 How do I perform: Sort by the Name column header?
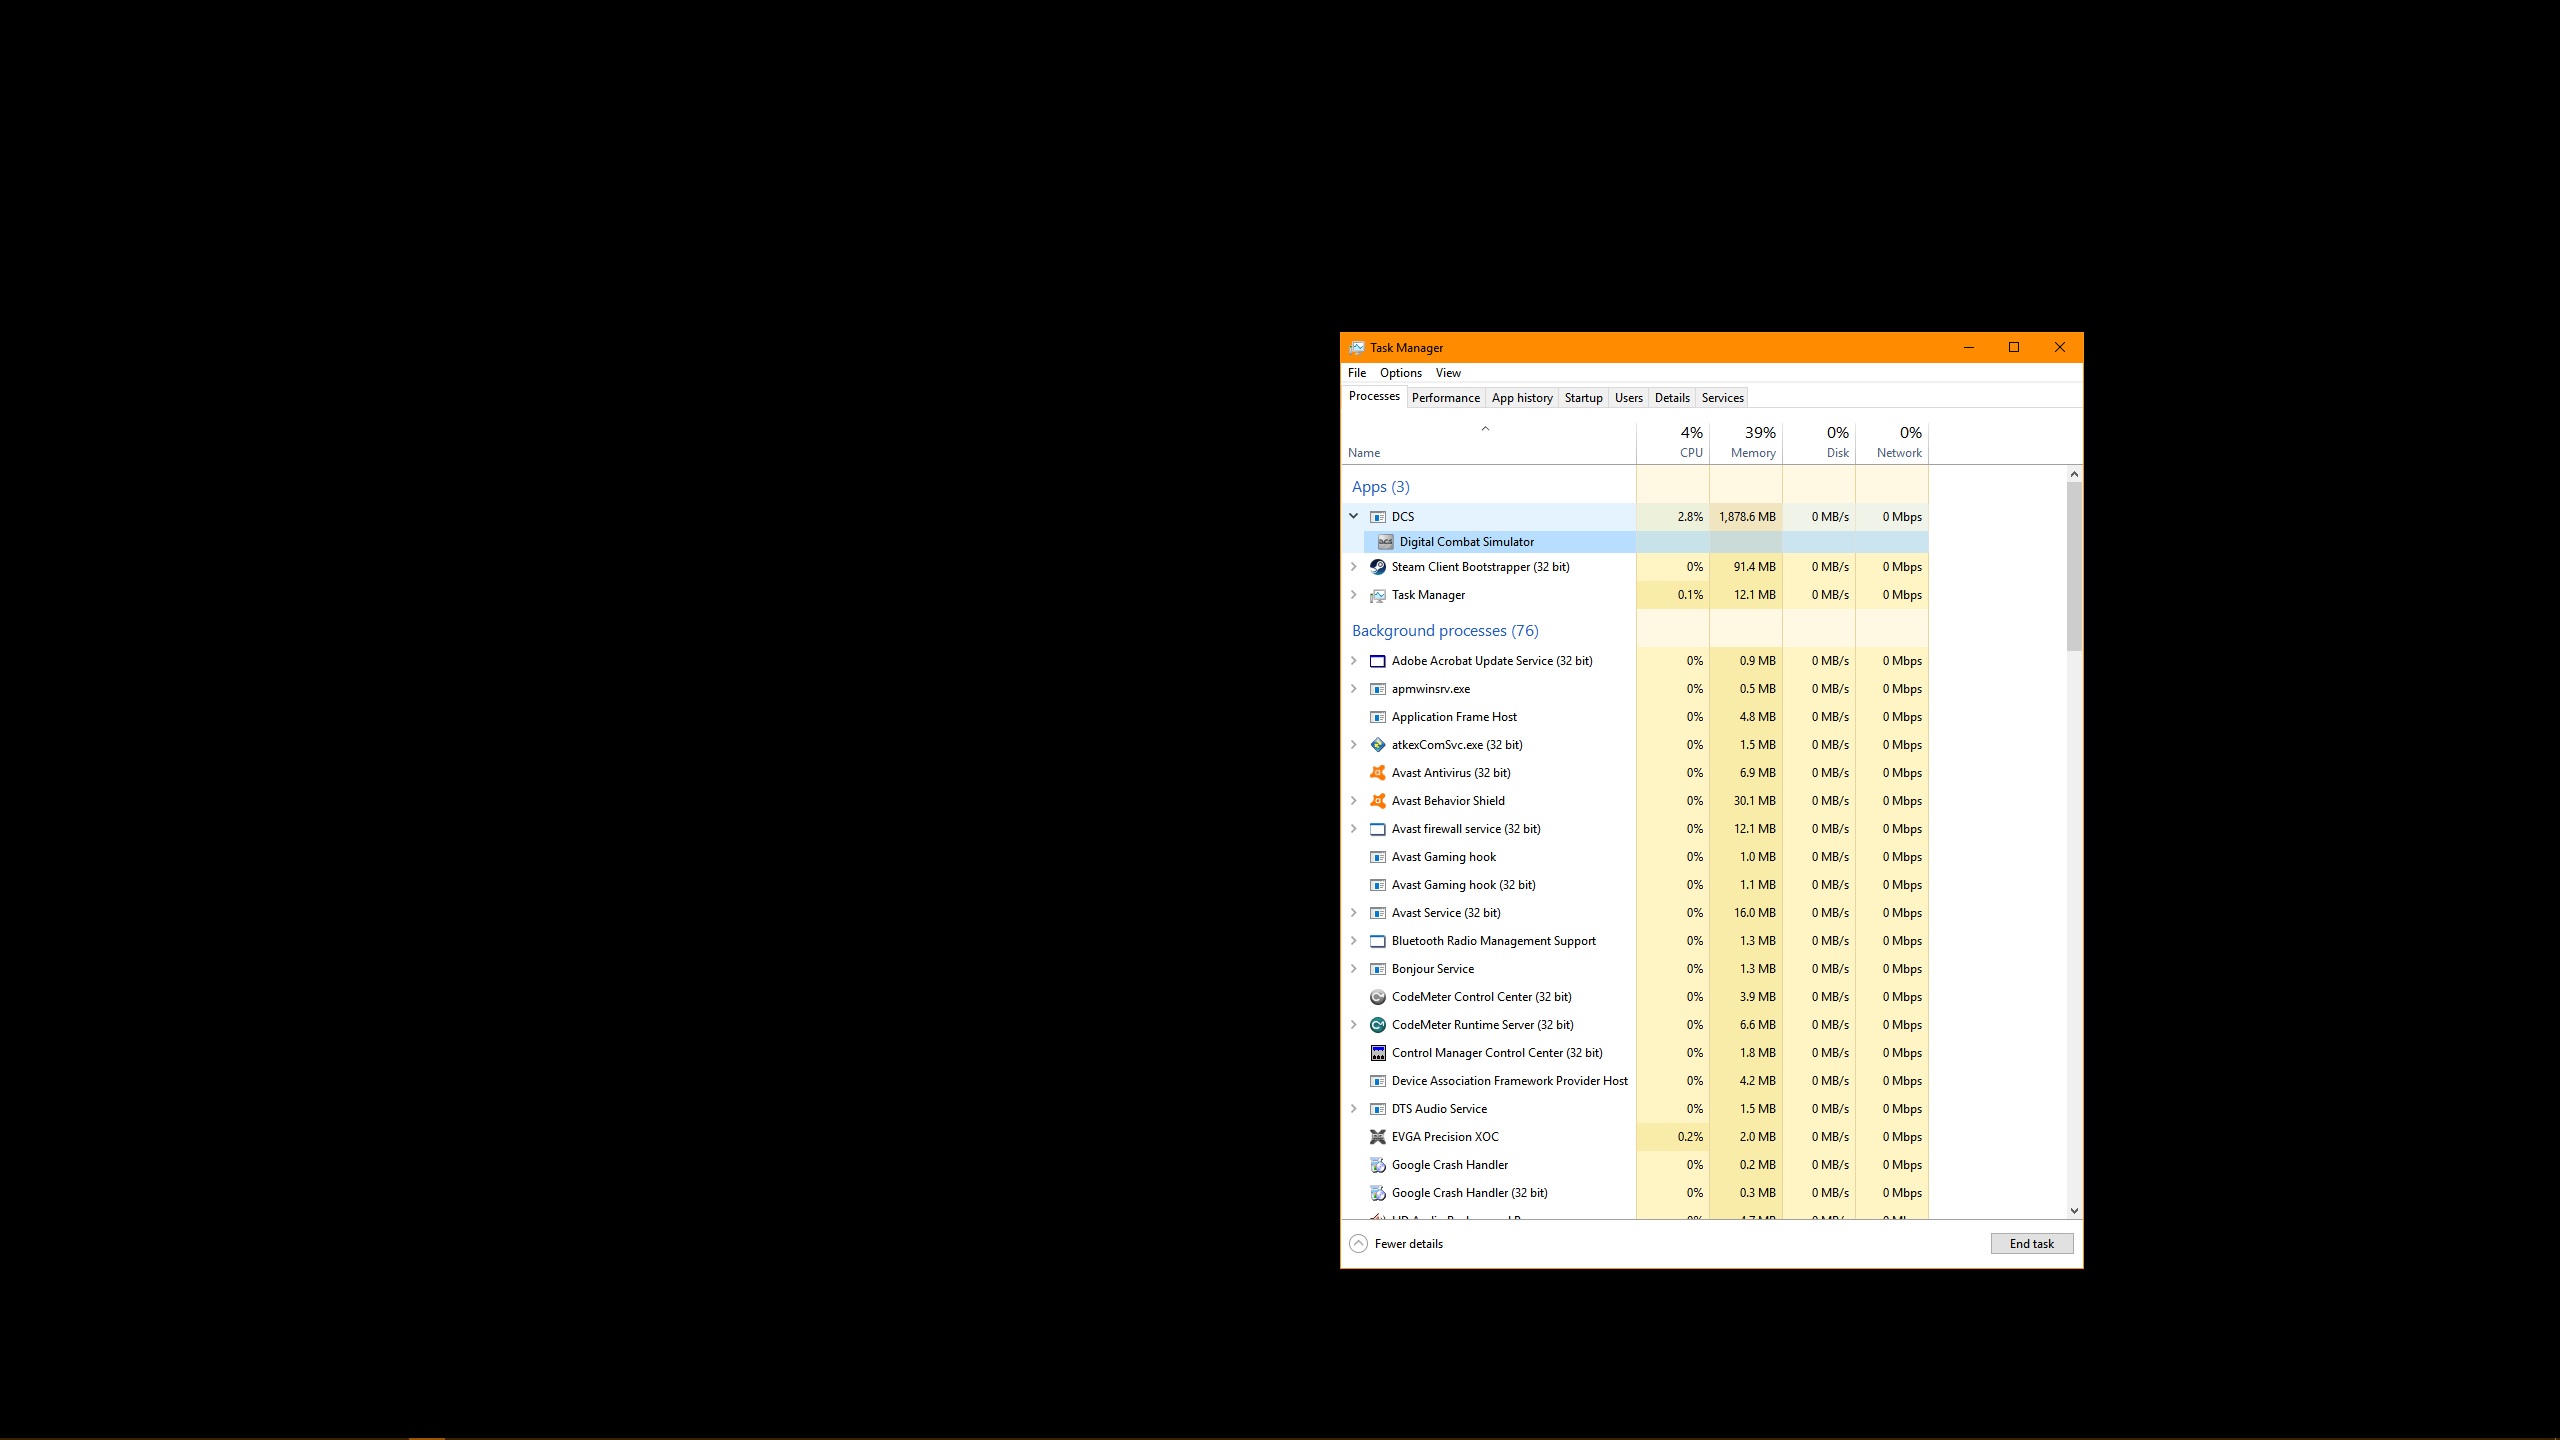click(x=1488, y=442)
